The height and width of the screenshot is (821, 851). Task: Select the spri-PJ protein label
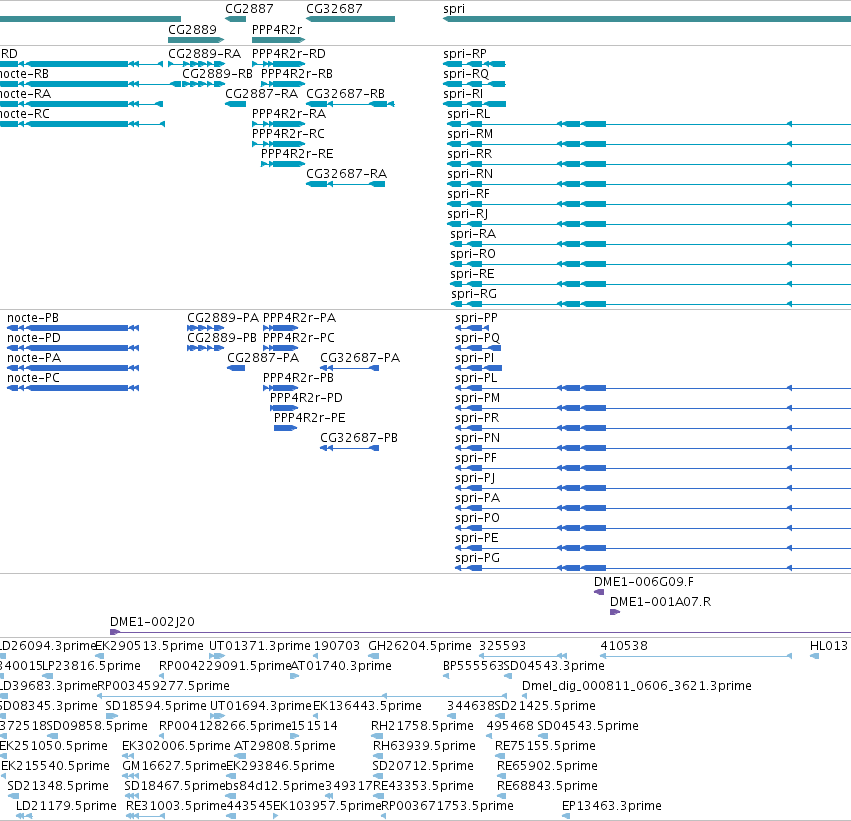475,479
